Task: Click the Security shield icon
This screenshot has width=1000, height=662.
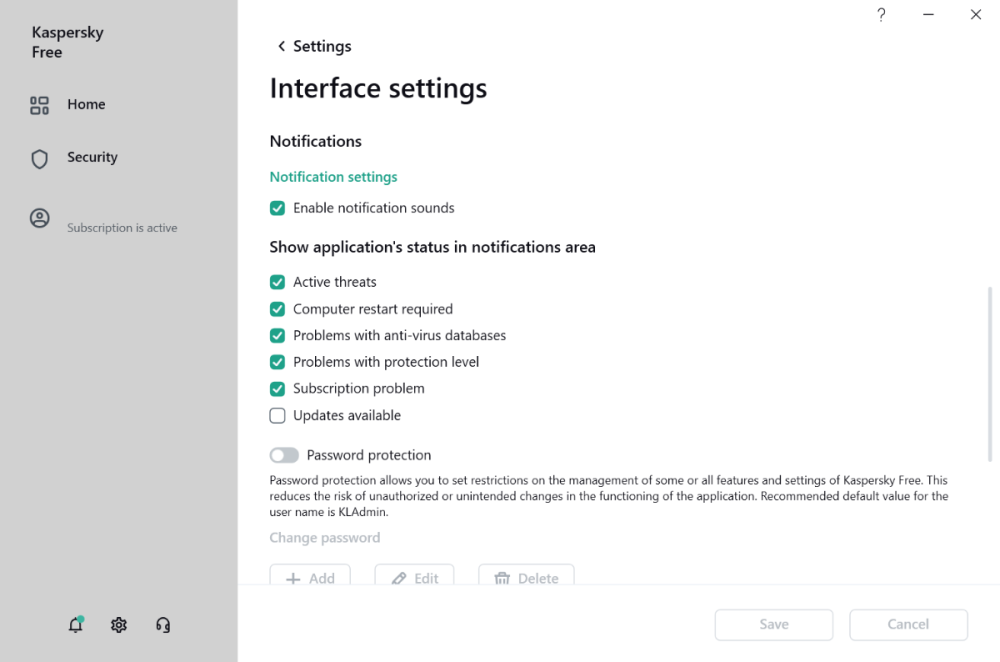Action: pyautogui.click(x=40, y=158)
